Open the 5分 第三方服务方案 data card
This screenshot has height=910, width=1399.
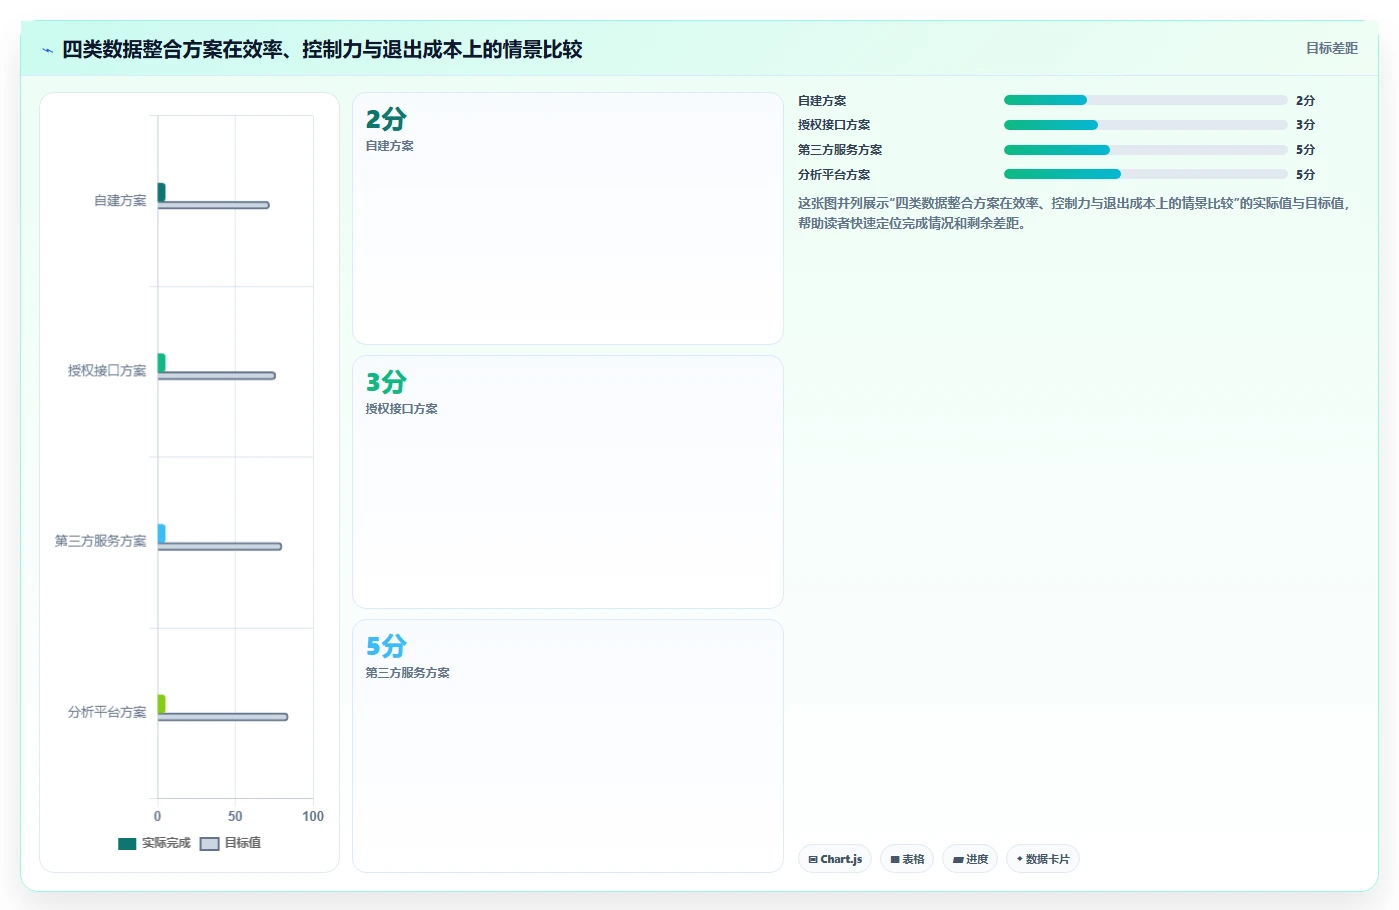[x=568, y=746]
